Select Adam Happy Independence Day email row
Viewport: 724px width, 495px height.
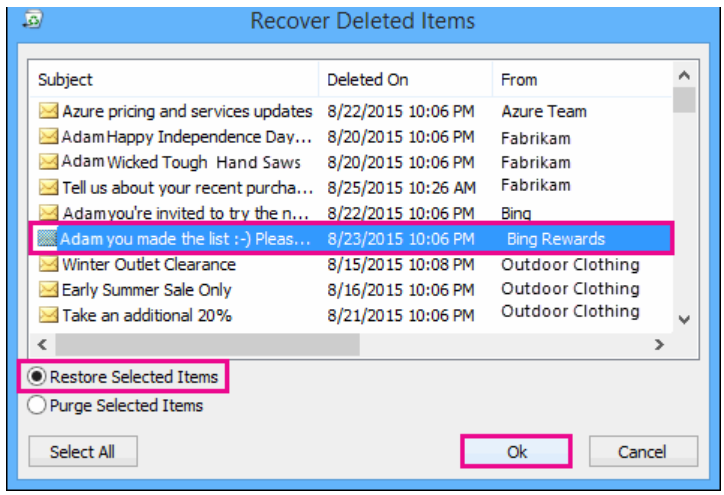(351, 137)
